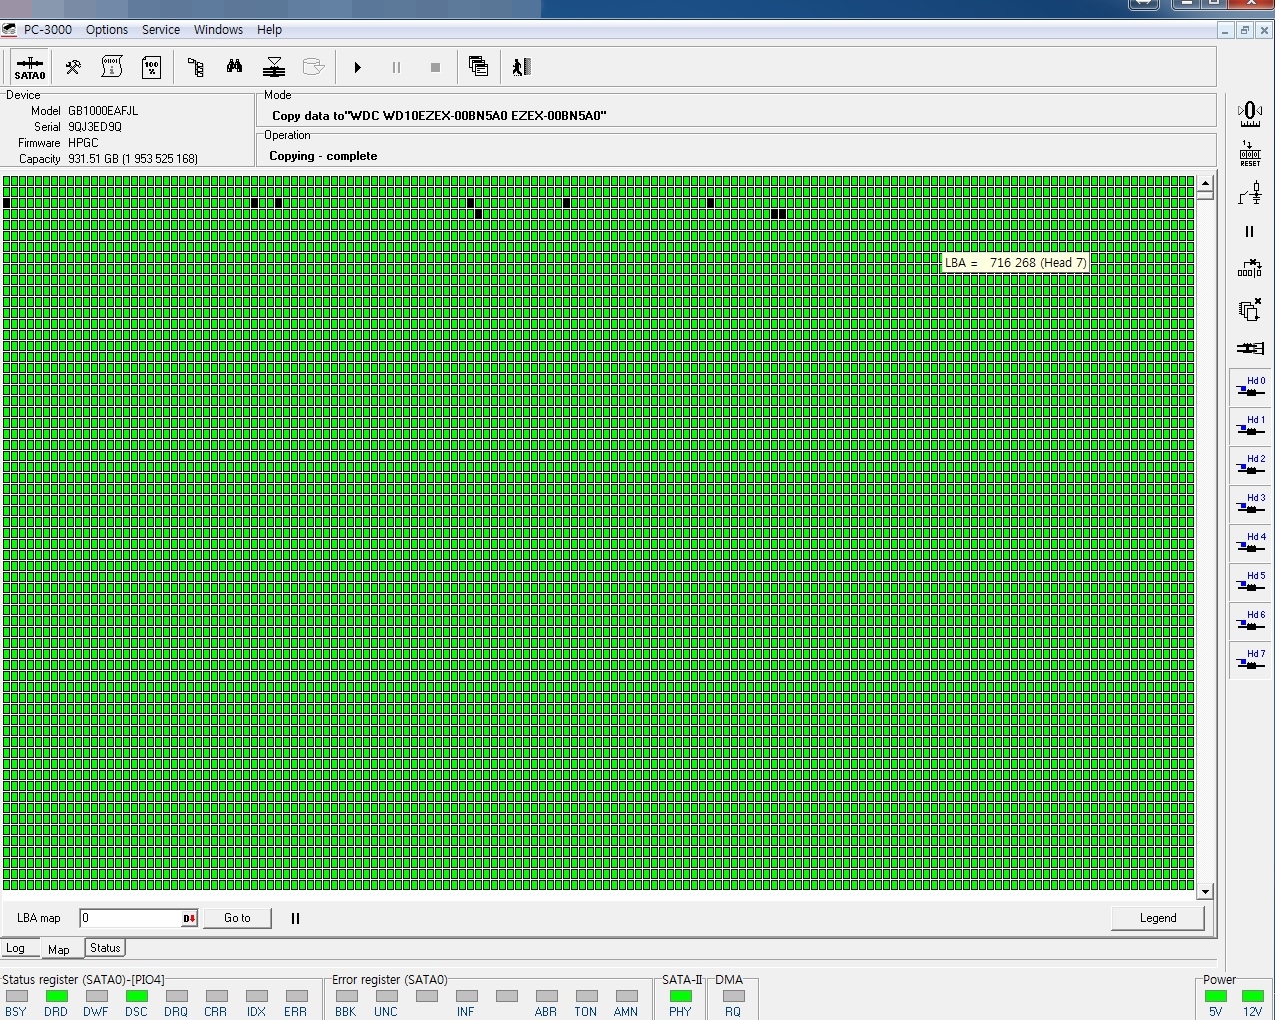The width and height of the screenshot is (1275, 1020).
Task: Click the SATA0 port selection icon
Action: point(30,67)
